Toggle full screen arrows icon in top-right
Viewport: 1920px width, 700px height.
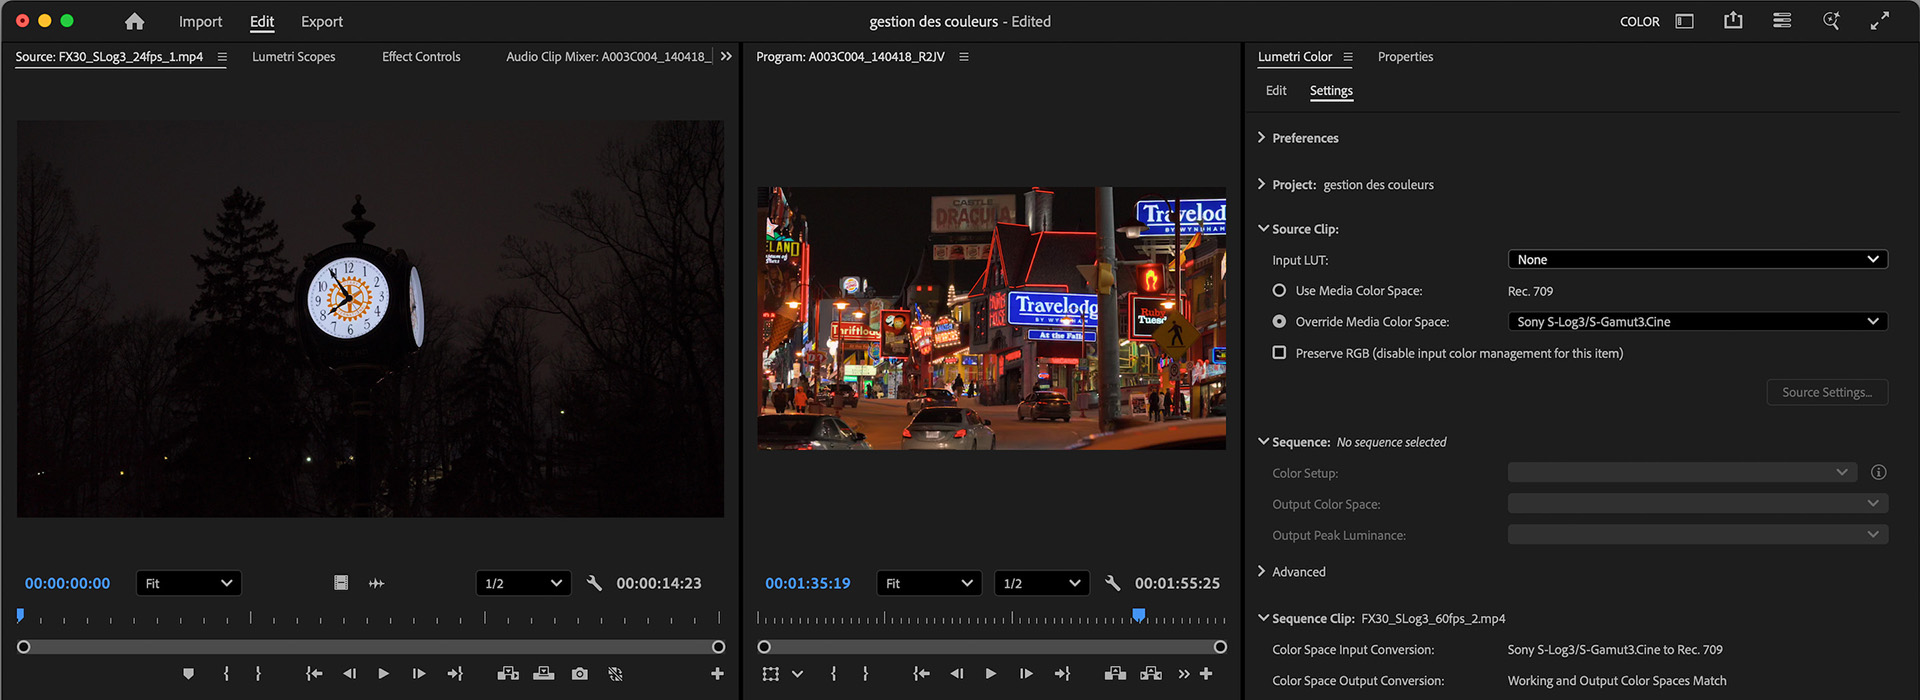pyautogui.click(x=1880, y=21)
